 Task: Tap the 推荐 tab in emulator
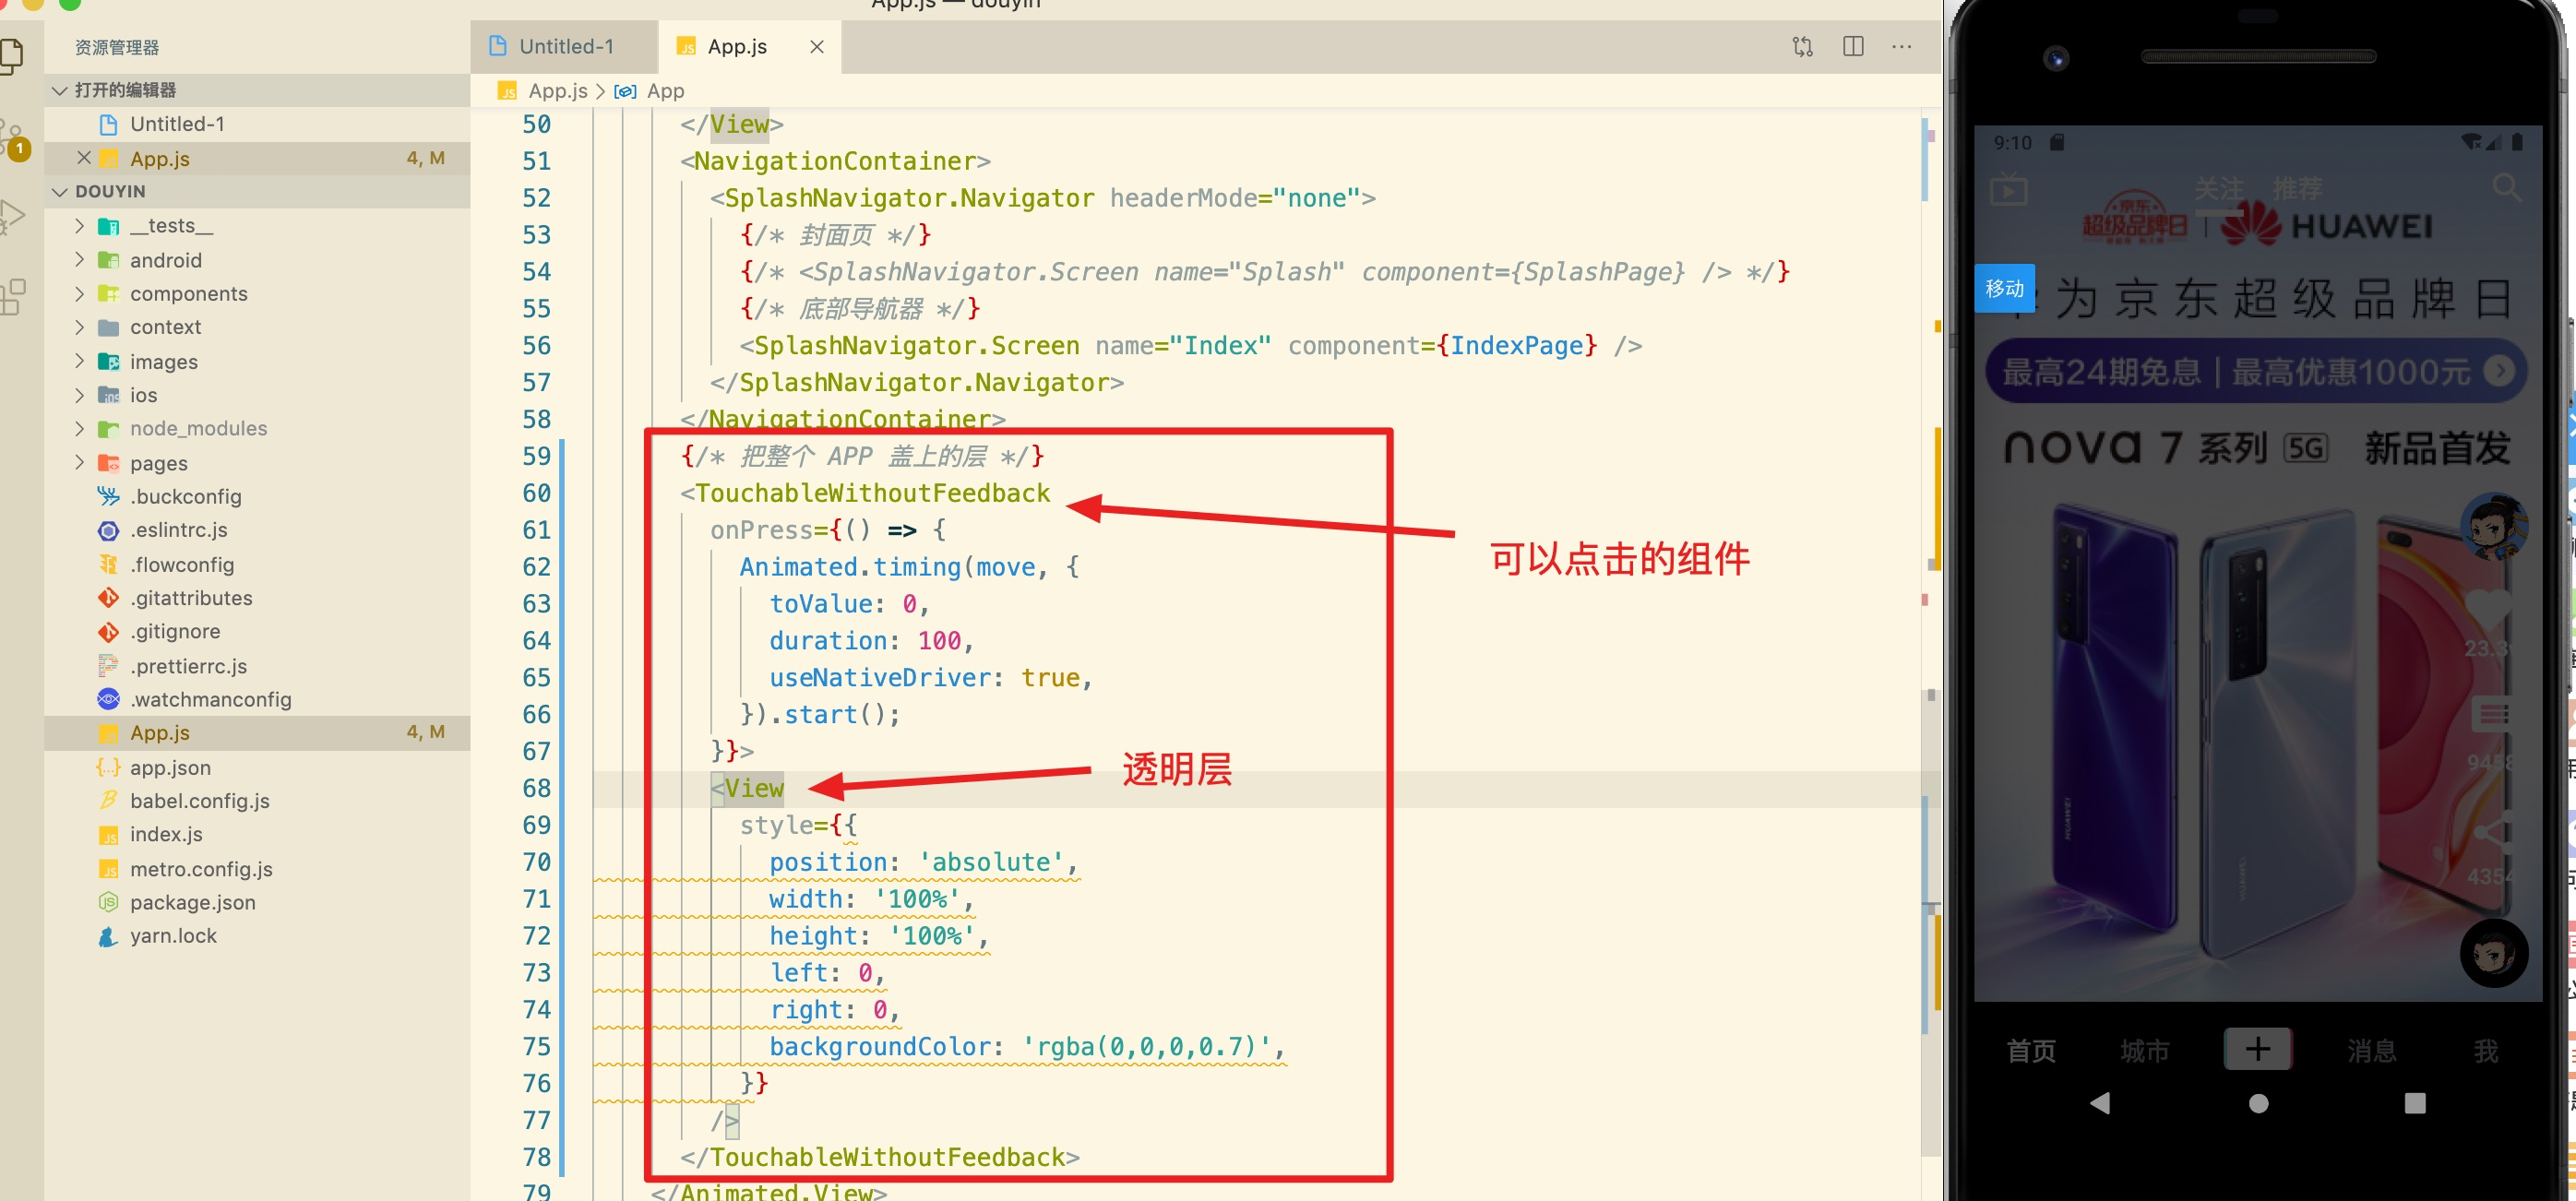[x=2296, y=187]
